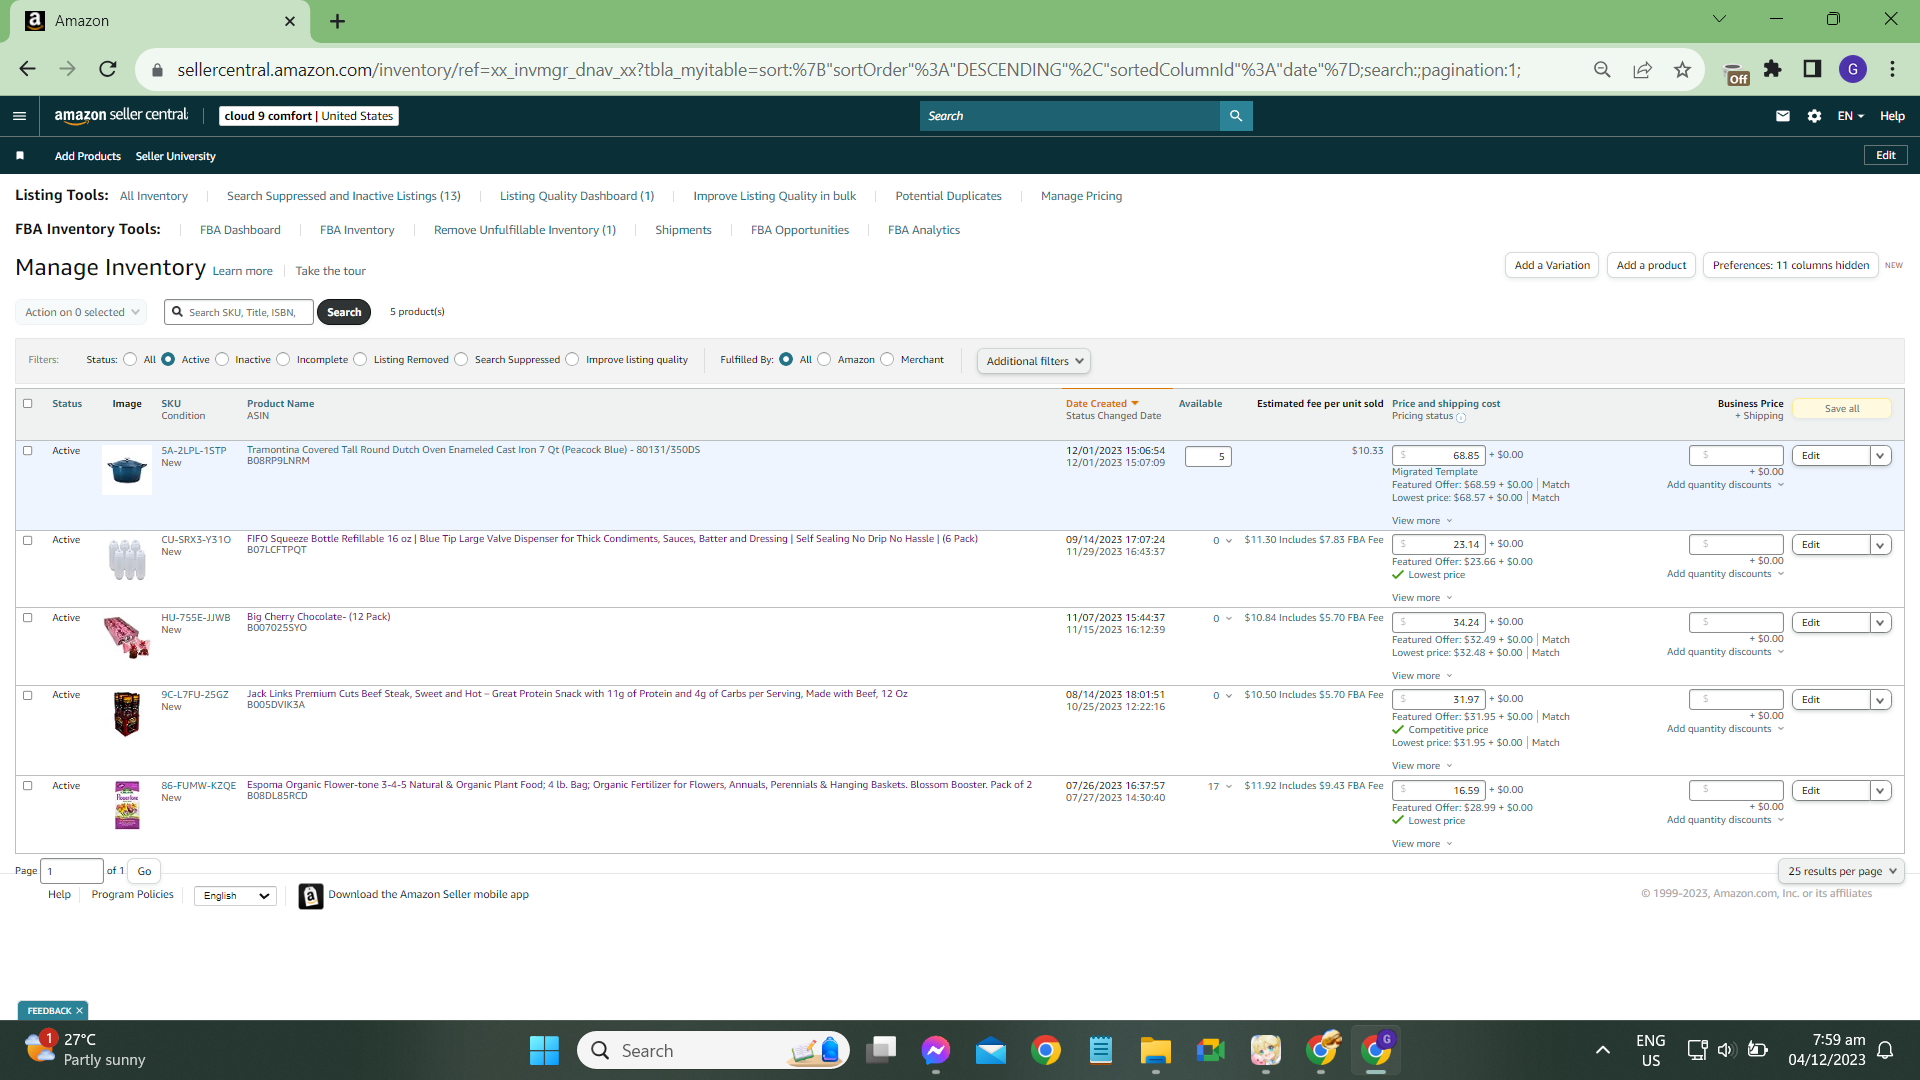Go back with the browser back arrow
Image resolution: width=1920 pixels, height=1080 pixels.
click(x=28, y=69)
